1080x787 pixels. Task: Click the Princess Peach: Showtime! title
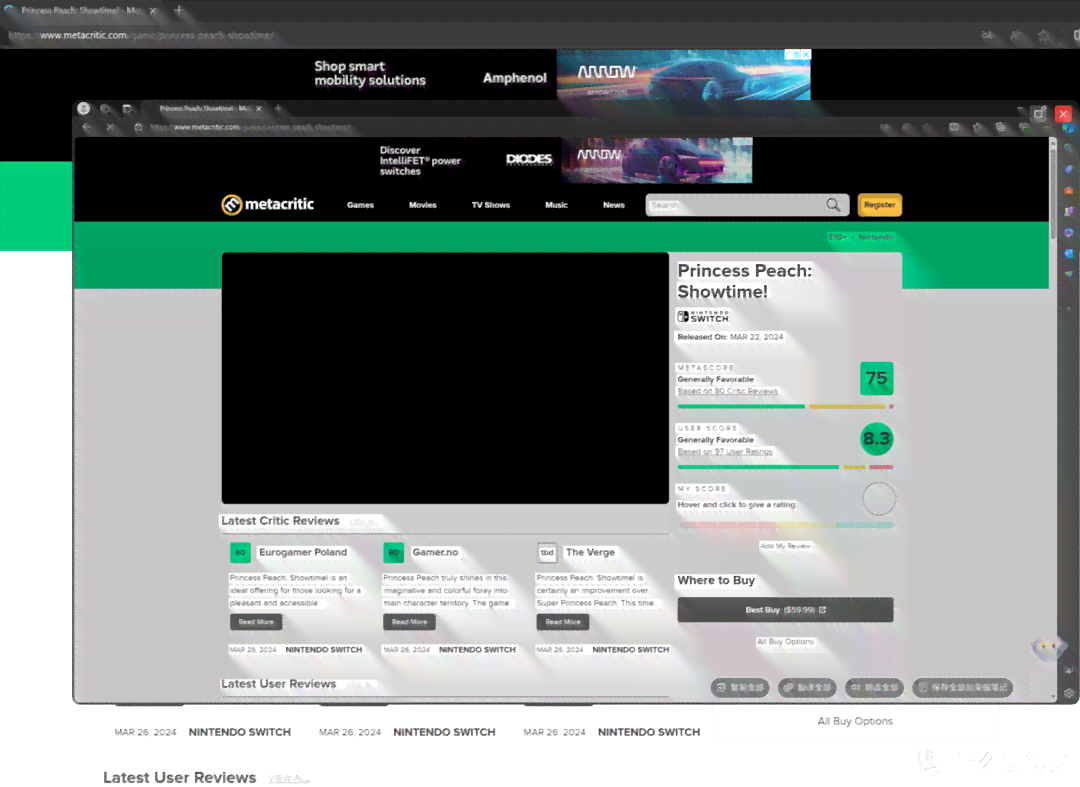click(745, 281)
